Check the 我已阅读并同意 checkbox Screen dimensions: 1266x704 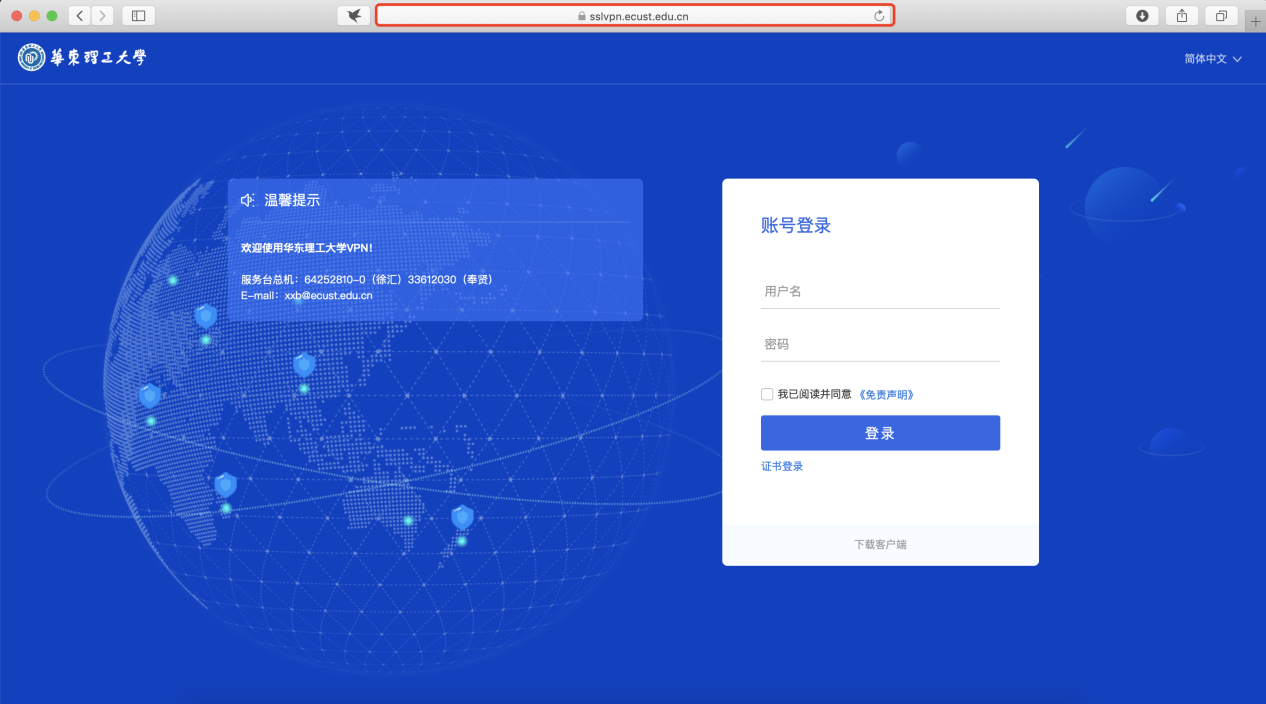(767, 394)
